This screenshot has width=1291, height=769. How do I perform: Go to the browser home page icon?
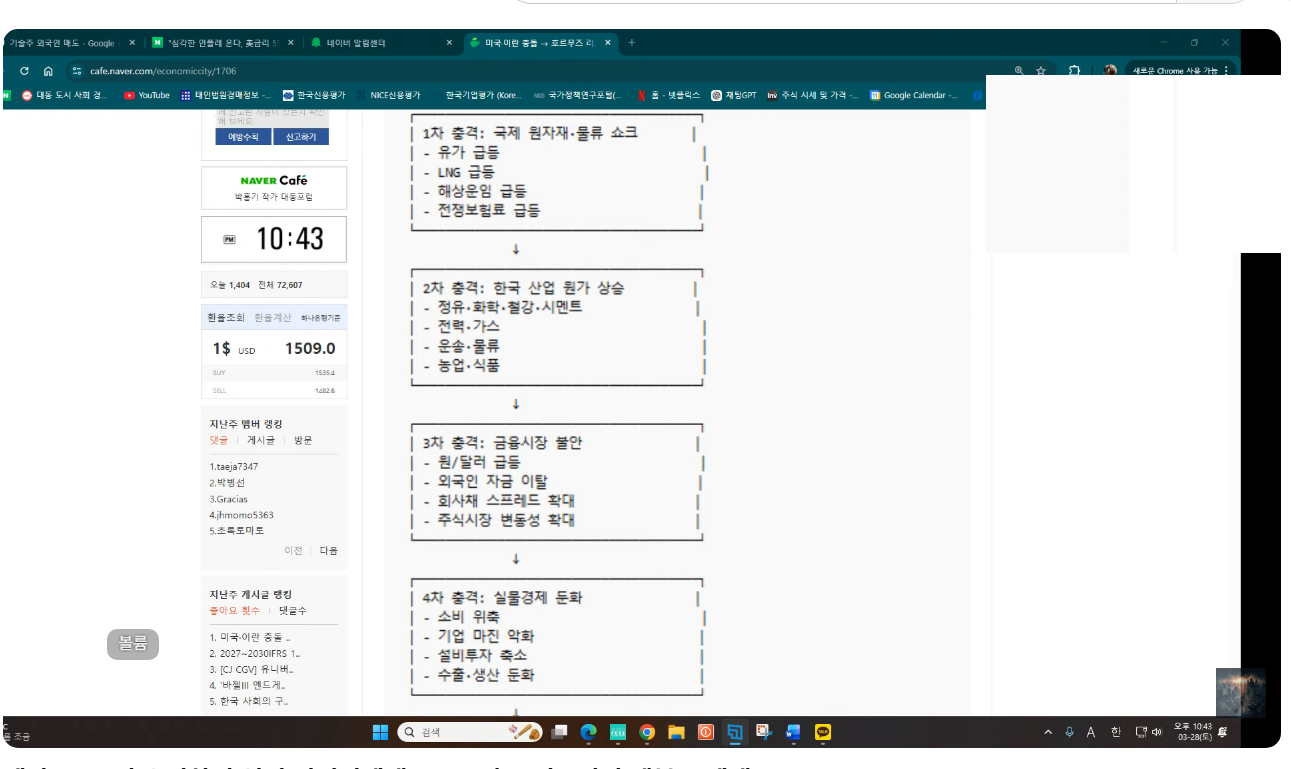(48, 71)
